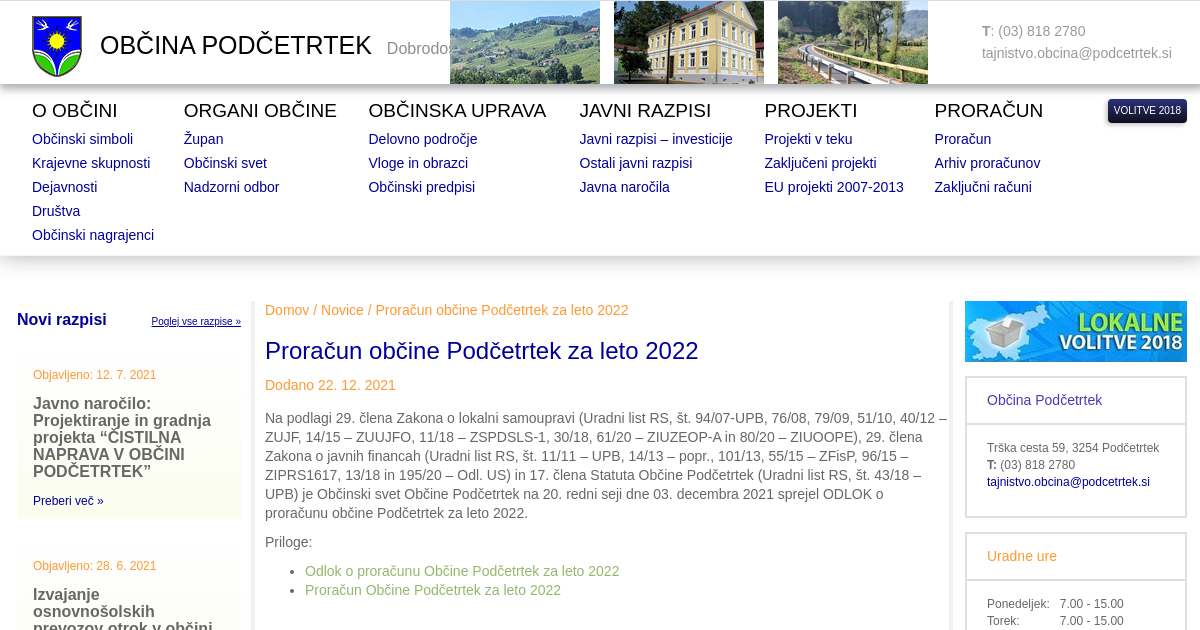Viewport: 1200px width, 630px height.
Task: Open Odlok o proračunu attachment link
Action: point(462,571)
